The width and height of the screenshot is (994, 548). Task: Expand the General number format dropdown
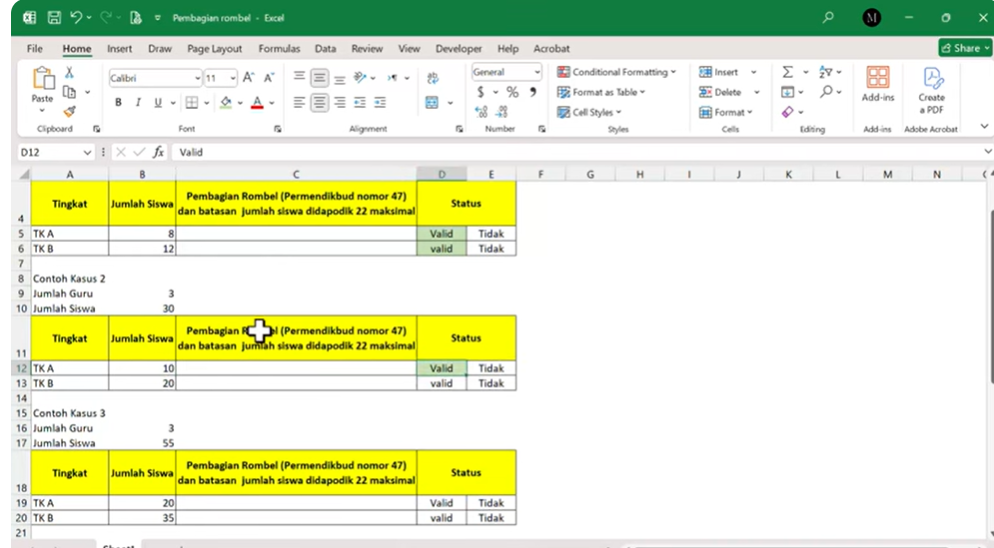coord(537,72)
